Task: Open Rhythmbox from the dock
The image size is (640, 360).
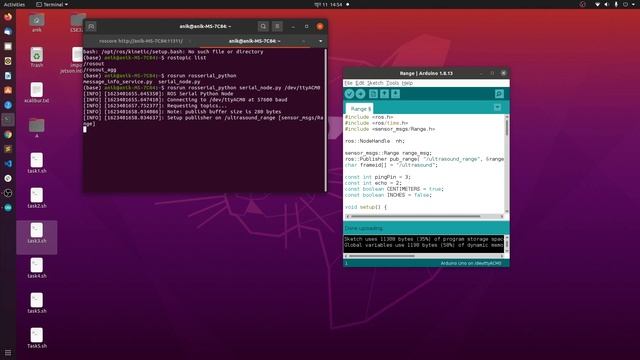Action: [8, 61]
